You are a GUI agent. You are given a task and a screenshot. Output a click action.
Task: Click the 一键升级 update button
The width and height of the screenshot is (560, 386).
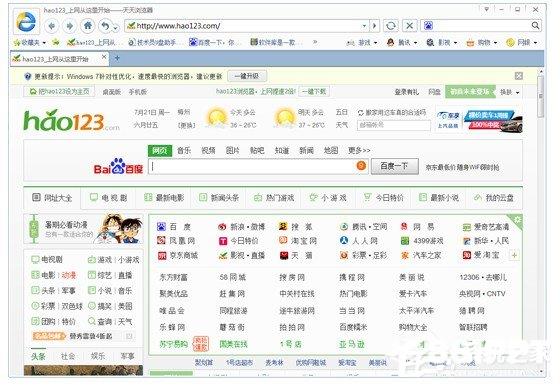pos(247,76)
